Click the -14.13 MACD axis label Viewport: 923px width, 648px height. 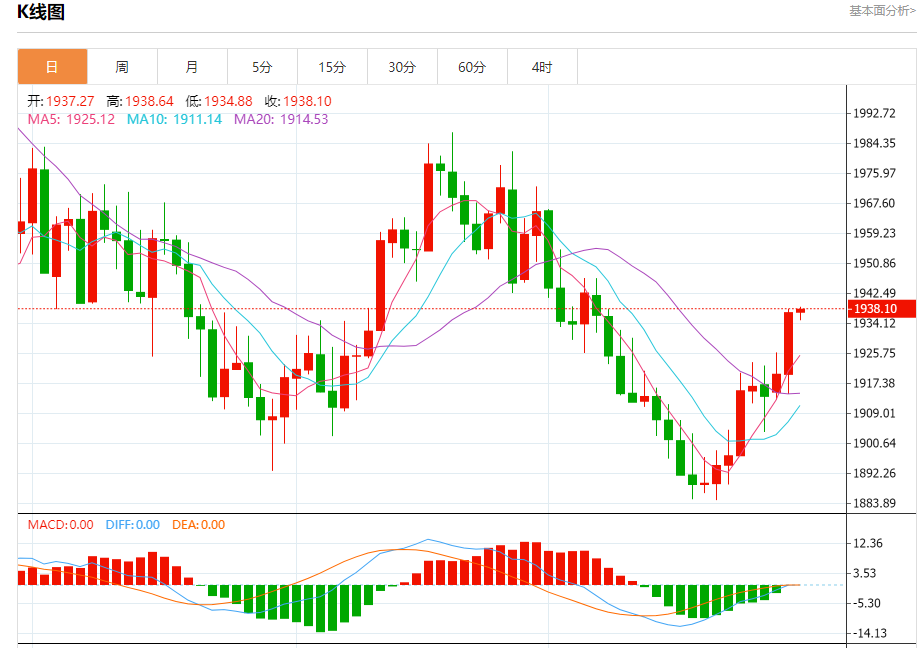(868, 633)
